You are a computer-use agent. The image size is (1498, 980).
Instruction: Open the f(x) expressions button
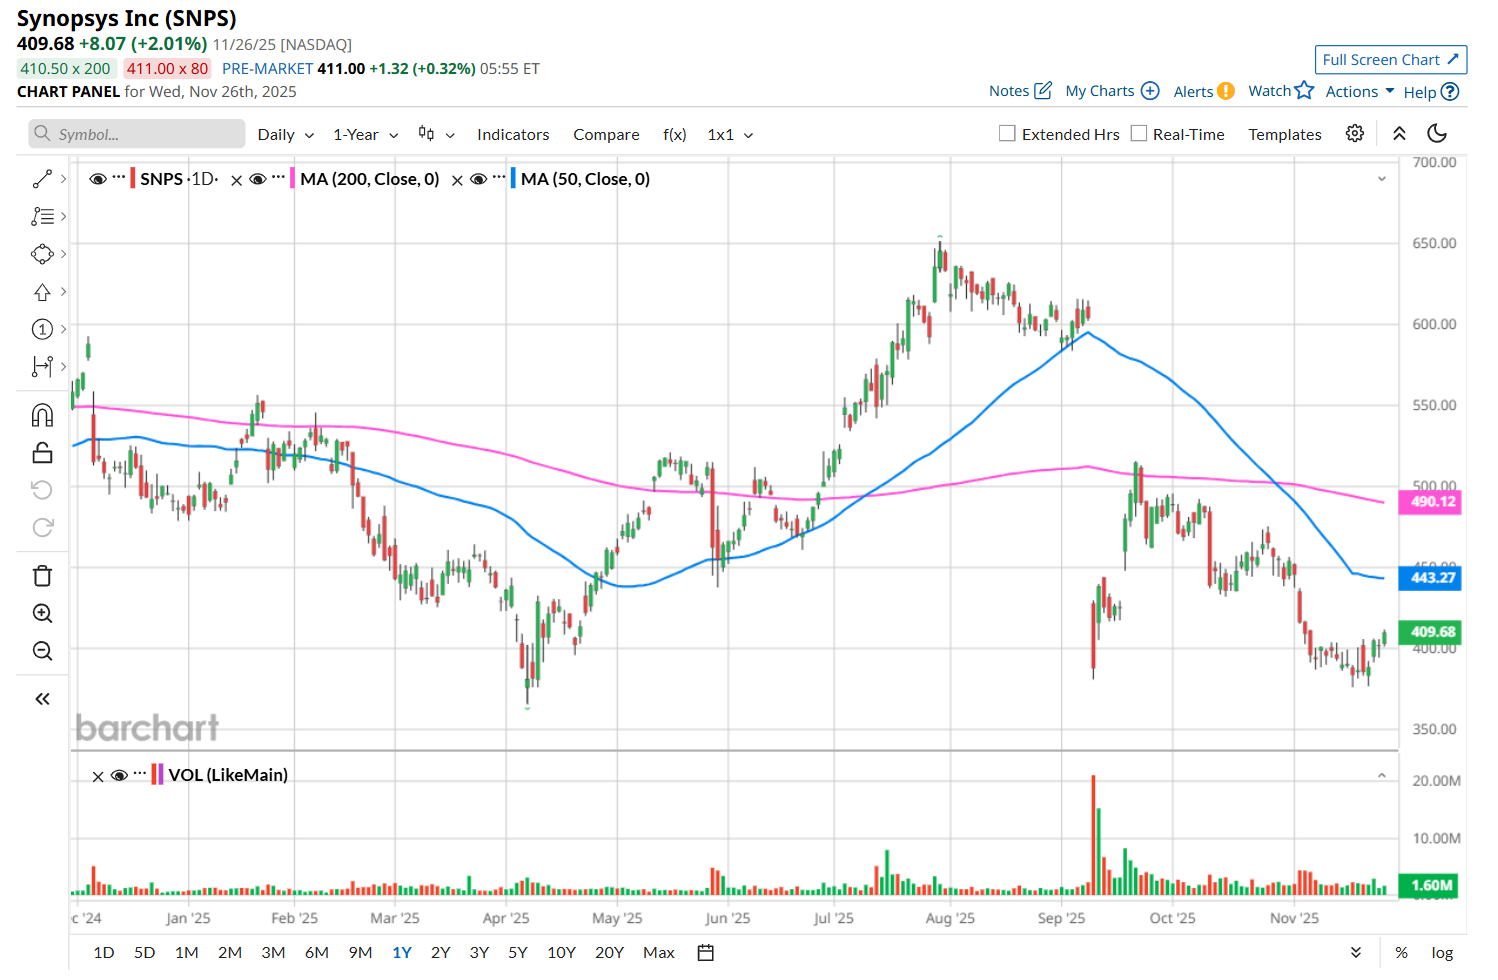point(675,135)
